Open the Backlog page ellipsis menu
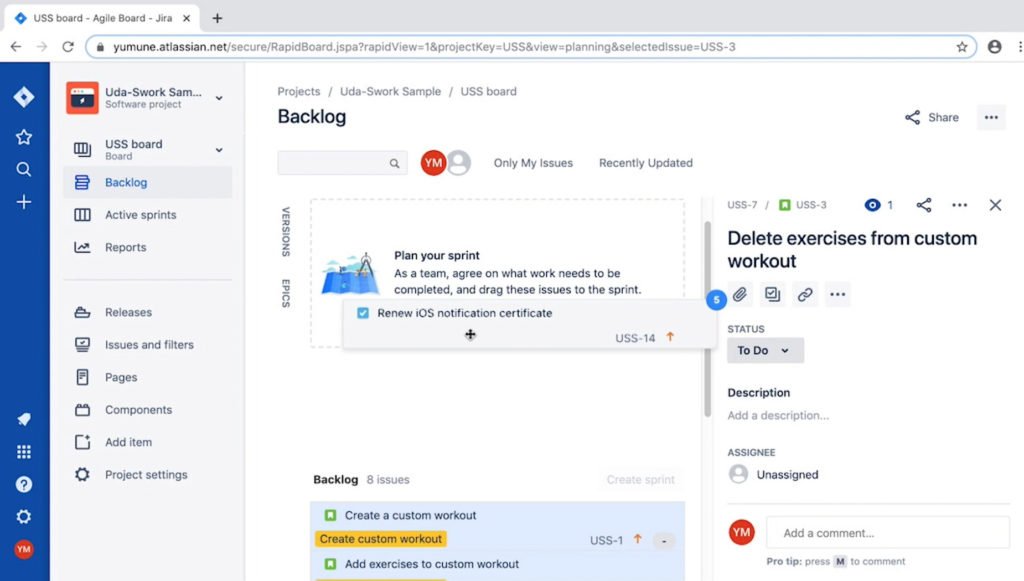This screenshot has width=1024, height=581. tap(991, 118)
